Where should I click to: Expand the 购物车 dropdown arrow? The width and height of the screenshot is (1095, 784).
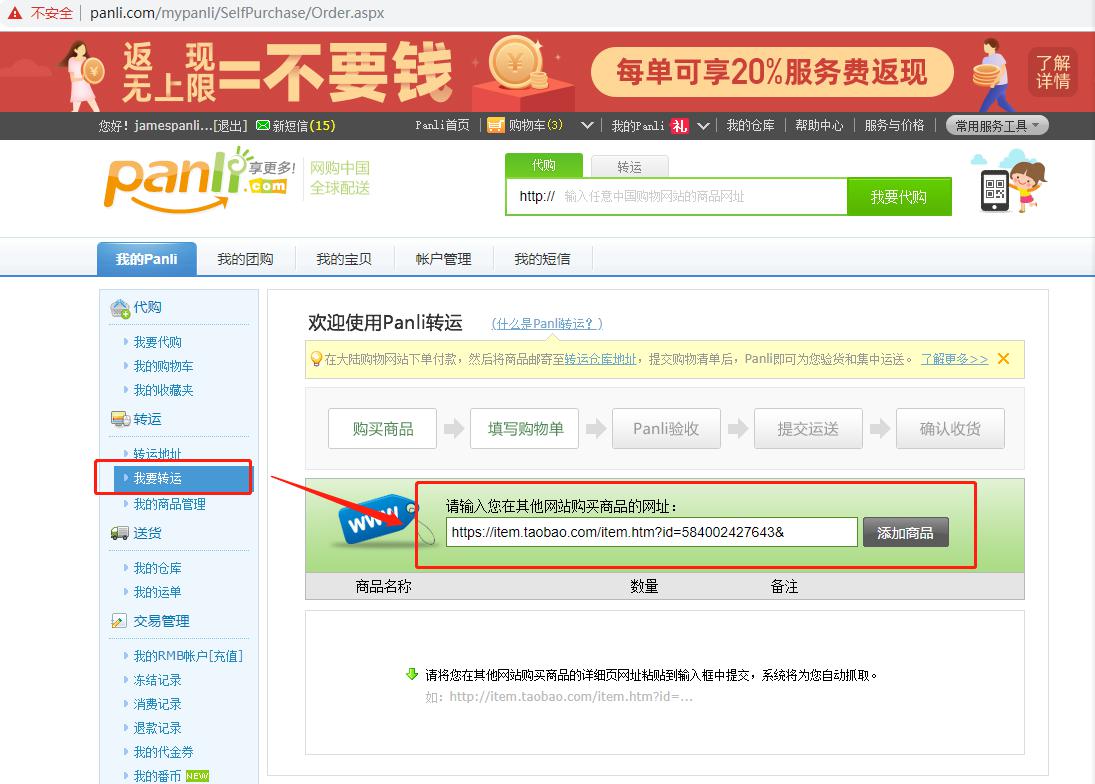point(588,126)
